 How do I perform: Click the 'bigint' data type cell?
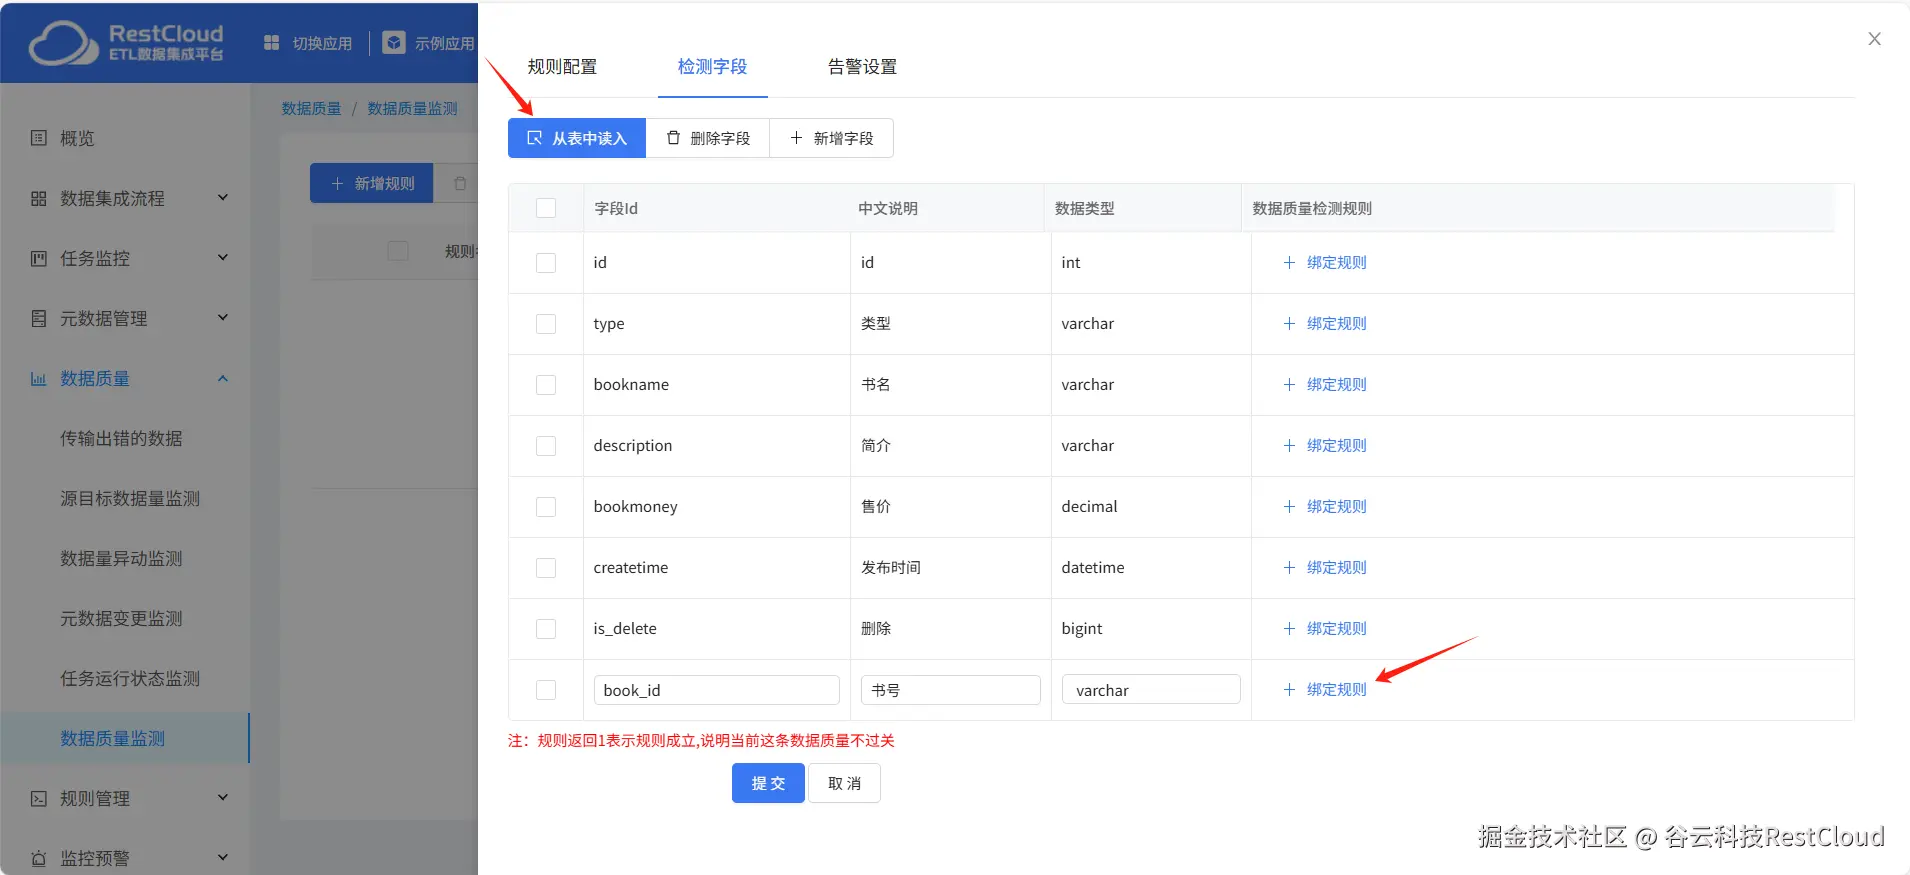click(1151, 628)
